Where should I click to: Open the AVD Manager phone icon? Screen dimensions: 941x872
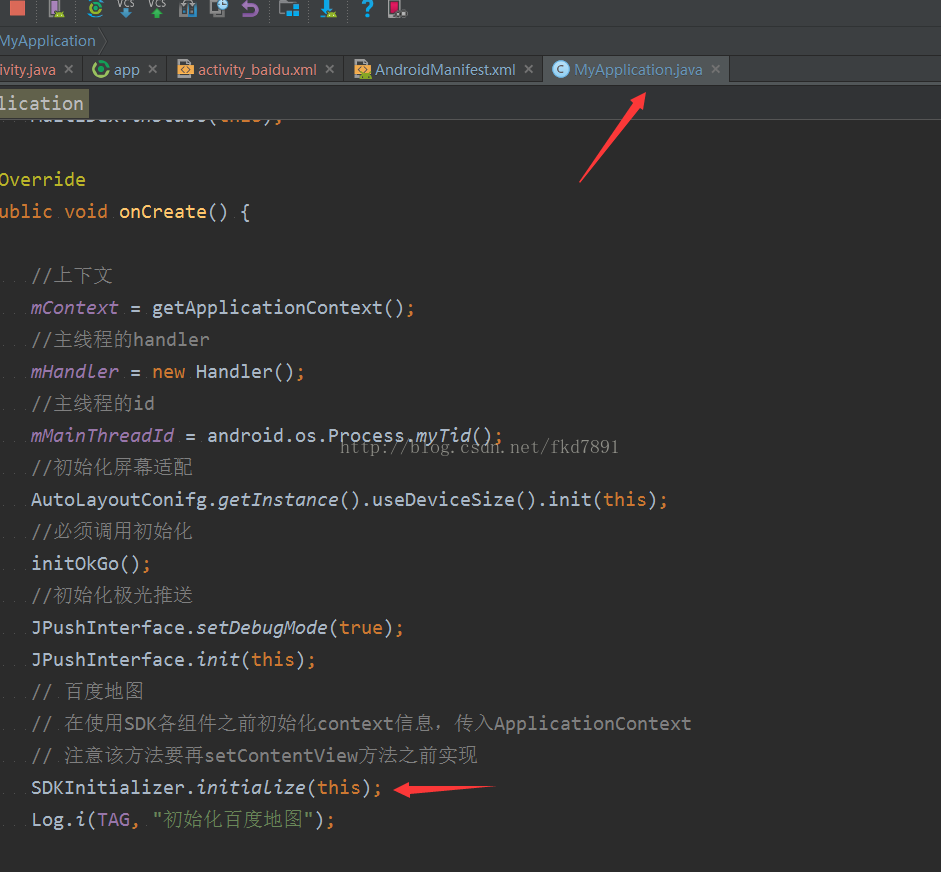pyautogui.click(x=56, y=9)
